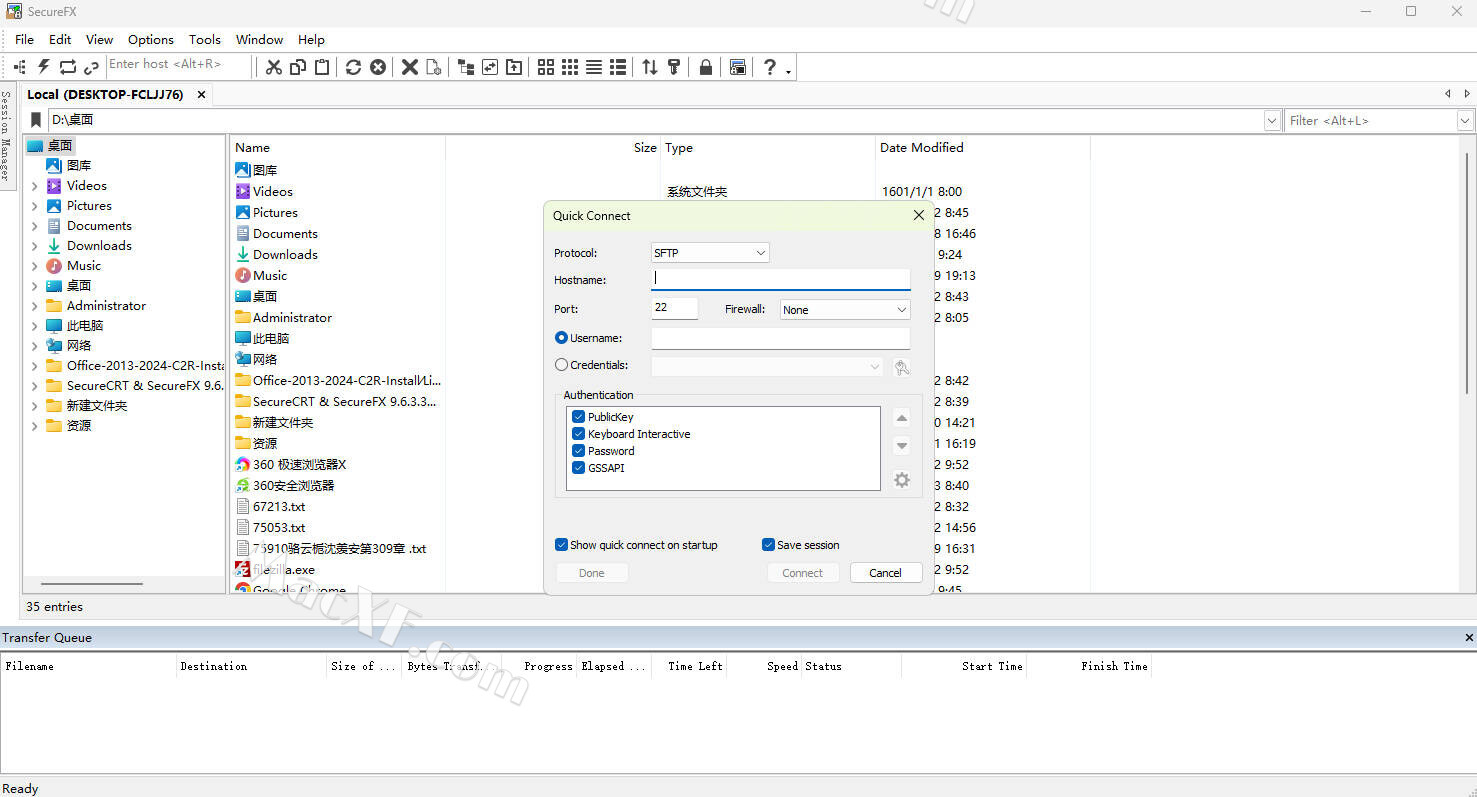Click the Enter host address field
This screenshot has height=797, width=1477.
pos(178,65)
